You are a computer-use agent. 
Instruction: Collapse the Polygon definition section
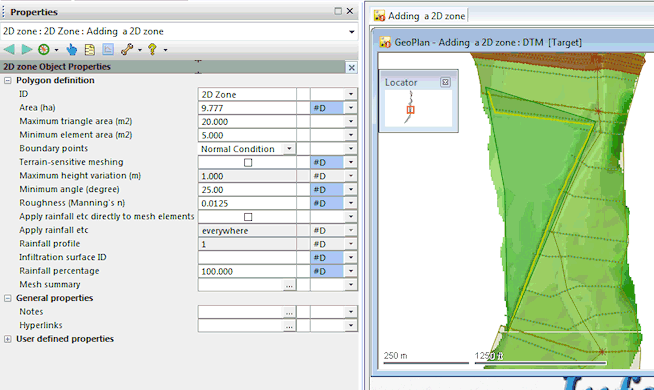(8, 81)
